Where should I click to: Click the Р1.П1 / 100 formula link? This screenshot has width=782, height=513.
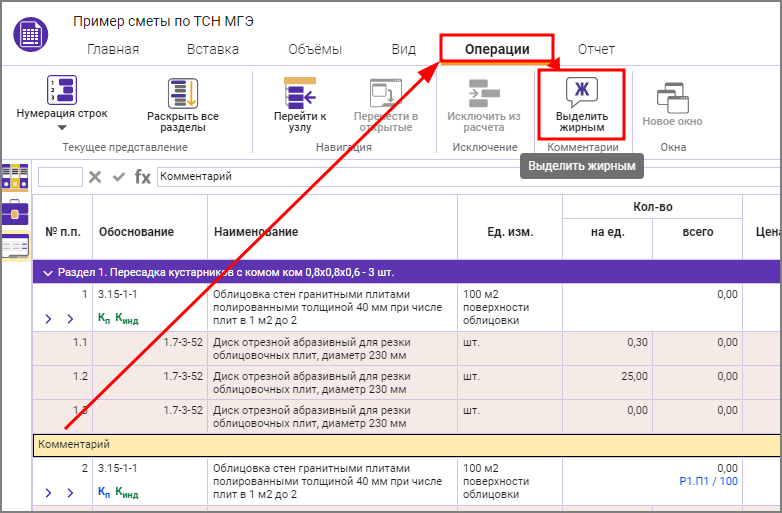click(x=708, y=481)
